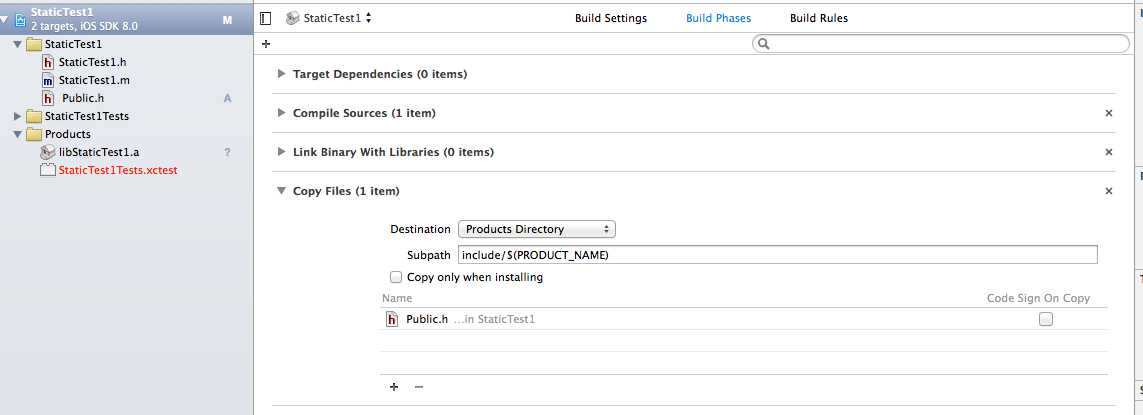1143x415 pixels.
Task: Click the Code Sign On Copy column header
Action: (x=1038, y=298)
